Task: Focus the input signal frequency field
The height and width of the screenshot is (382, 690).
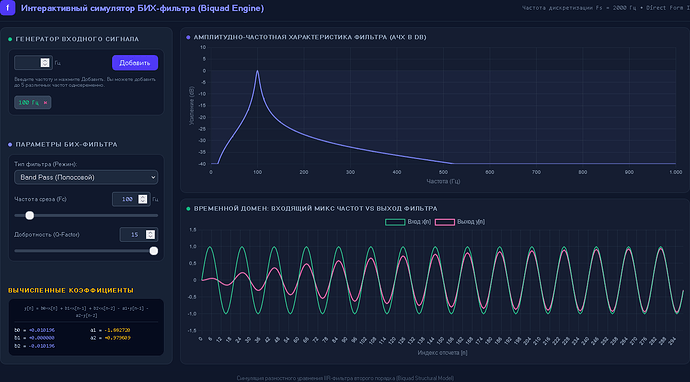Action: pyautogui.click(x=33, y=62)
